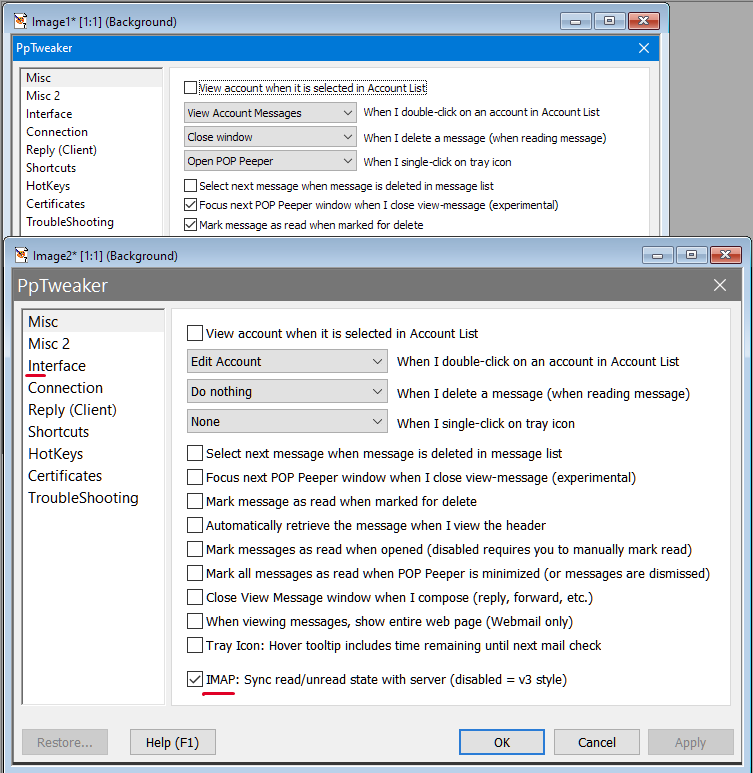Uncheck 'Mark message as read' in Image1 window
This screenshot has width=753, height=773.
click(190, 225)
